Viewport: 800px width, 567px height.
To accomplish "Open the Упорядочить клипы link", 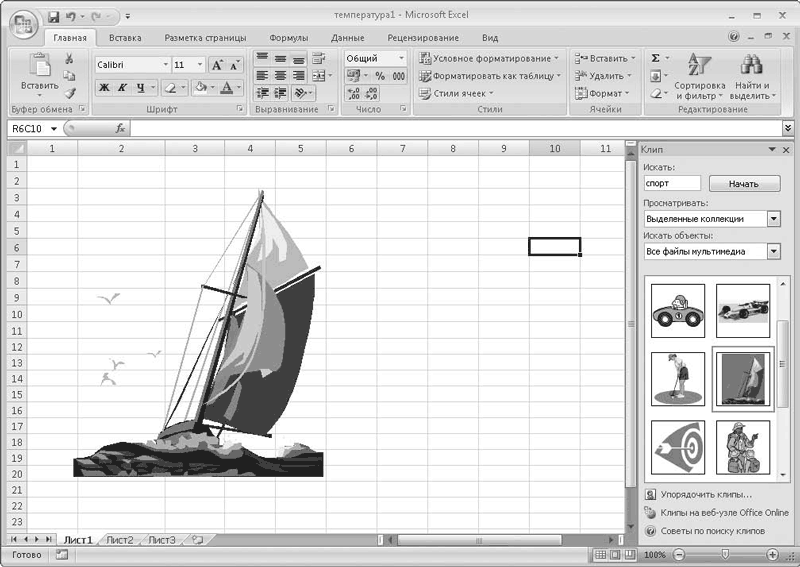I will (x=705, y=494).
